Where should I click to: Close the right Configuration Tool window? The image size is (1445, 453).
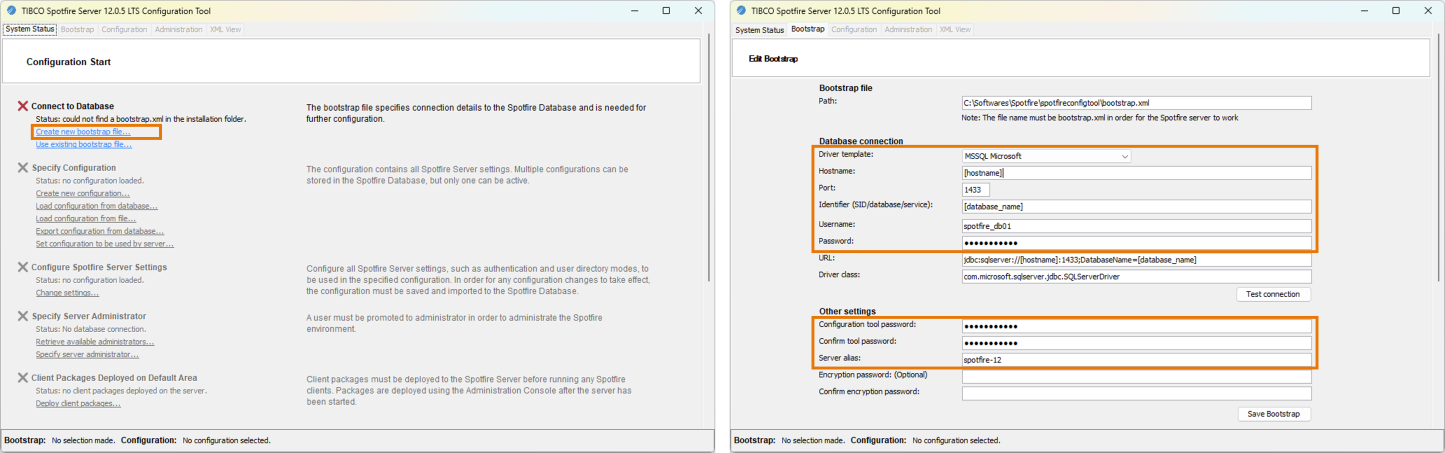click(x=1426, y=11)
